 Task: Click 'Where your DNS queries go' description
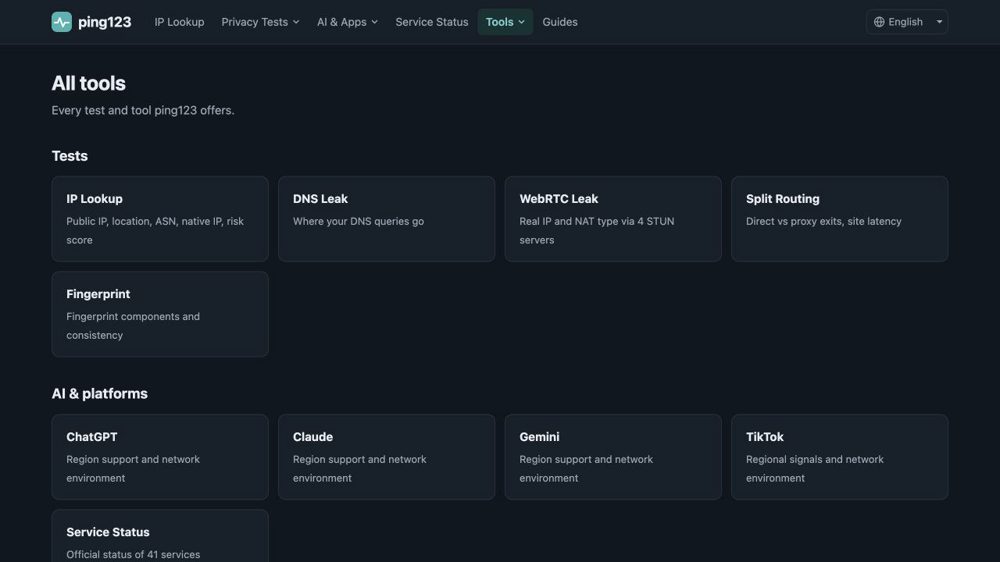pyautogui.click(x=358, y=221)
